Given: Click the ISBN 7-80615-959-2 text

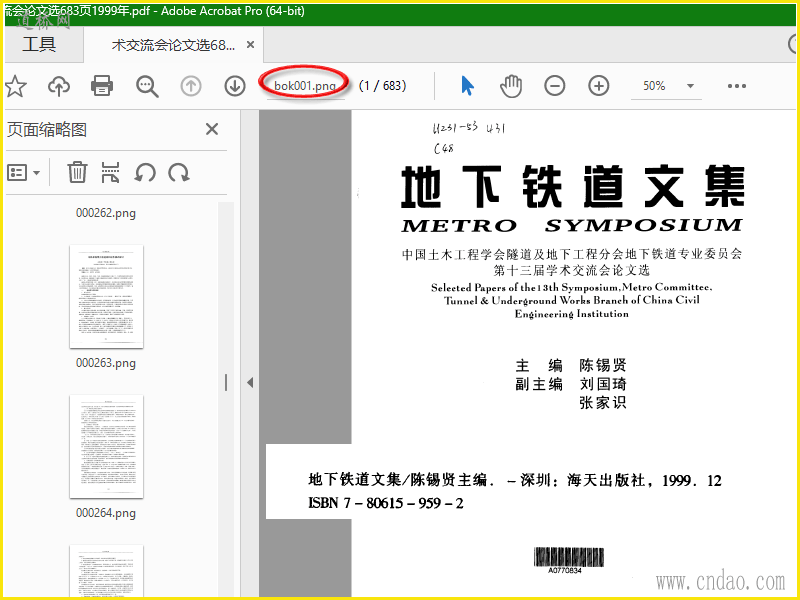Looking at the screenshot, I should click(386, 504).
